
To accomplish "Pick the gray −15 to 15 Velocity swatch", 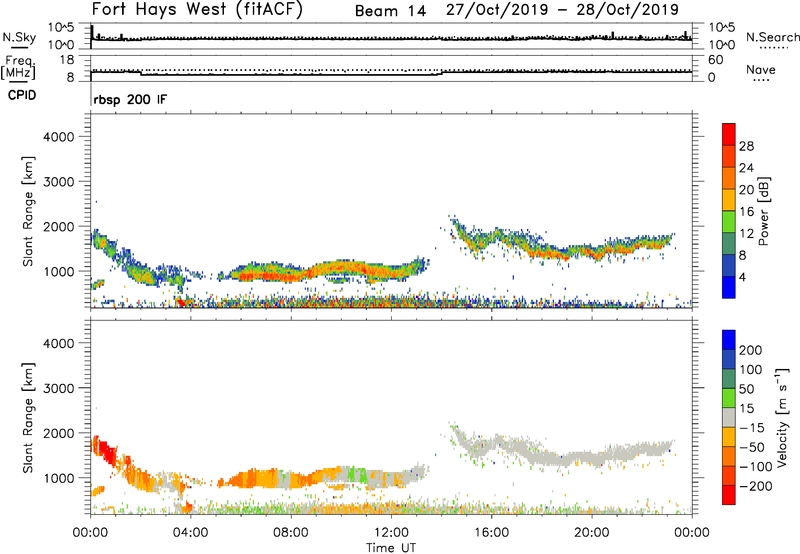I will [729, 417].
